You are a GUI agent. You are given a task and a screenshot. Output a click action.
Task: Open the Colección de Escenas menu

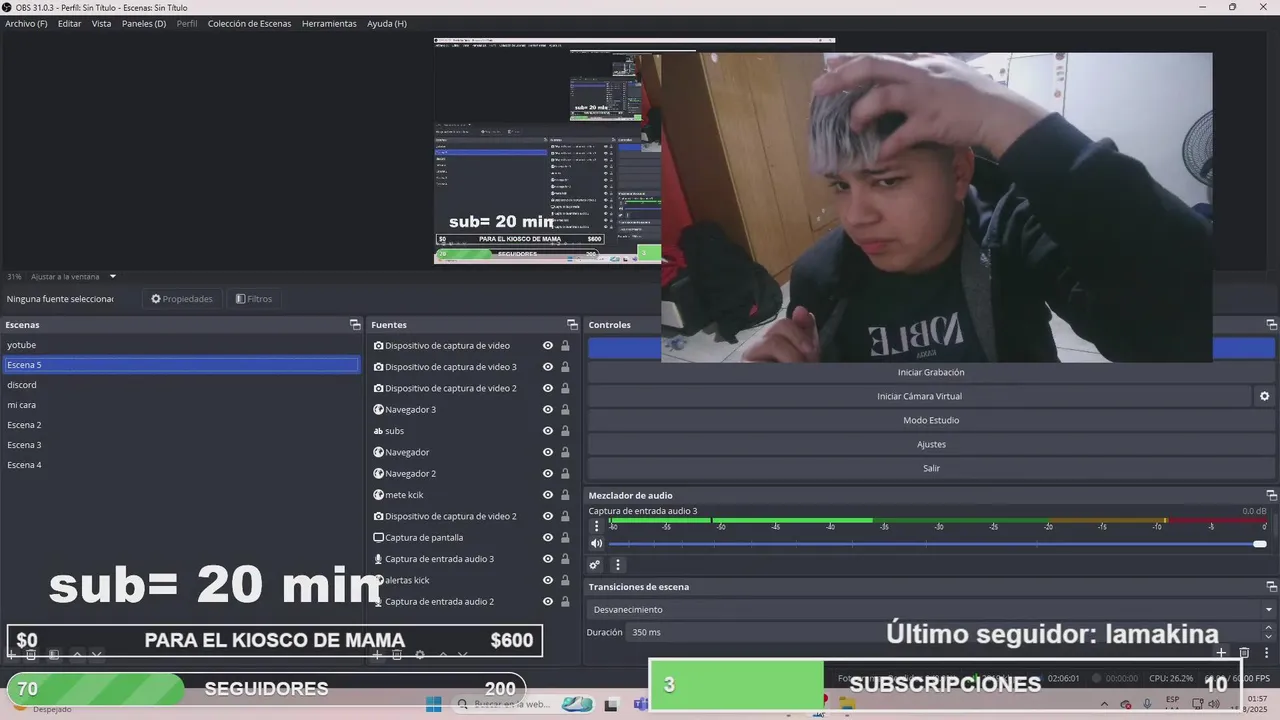tap(250, 23)
